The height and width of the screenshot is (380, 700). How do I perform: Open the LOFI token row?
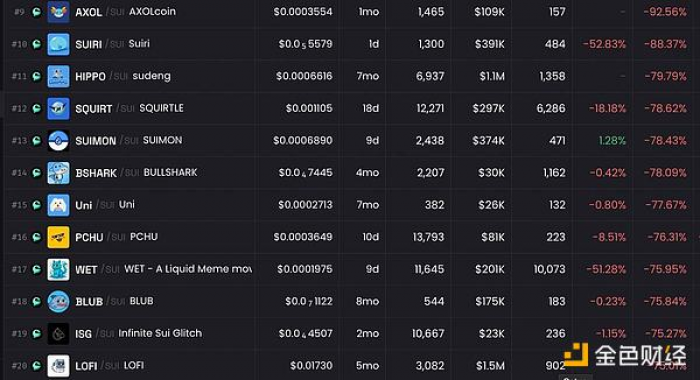point(350,366)
